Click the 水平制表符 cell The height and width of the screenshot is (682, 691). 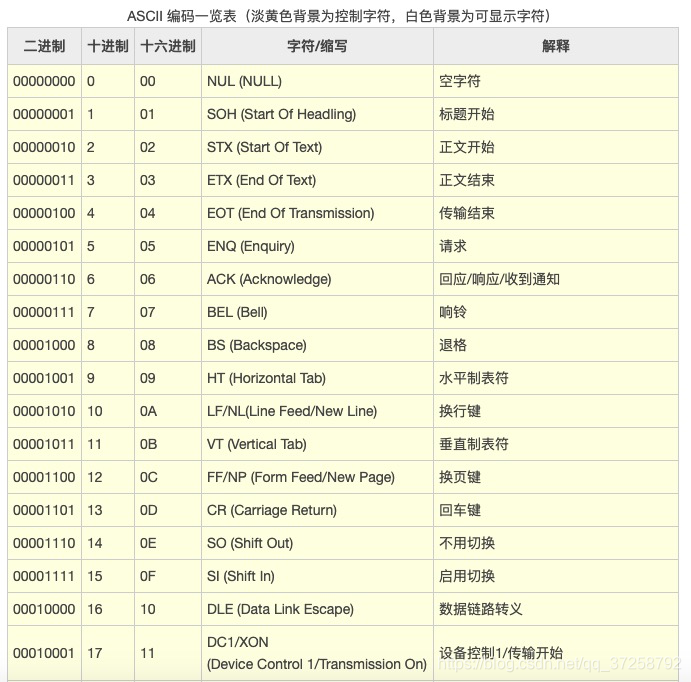click(556, 378)
